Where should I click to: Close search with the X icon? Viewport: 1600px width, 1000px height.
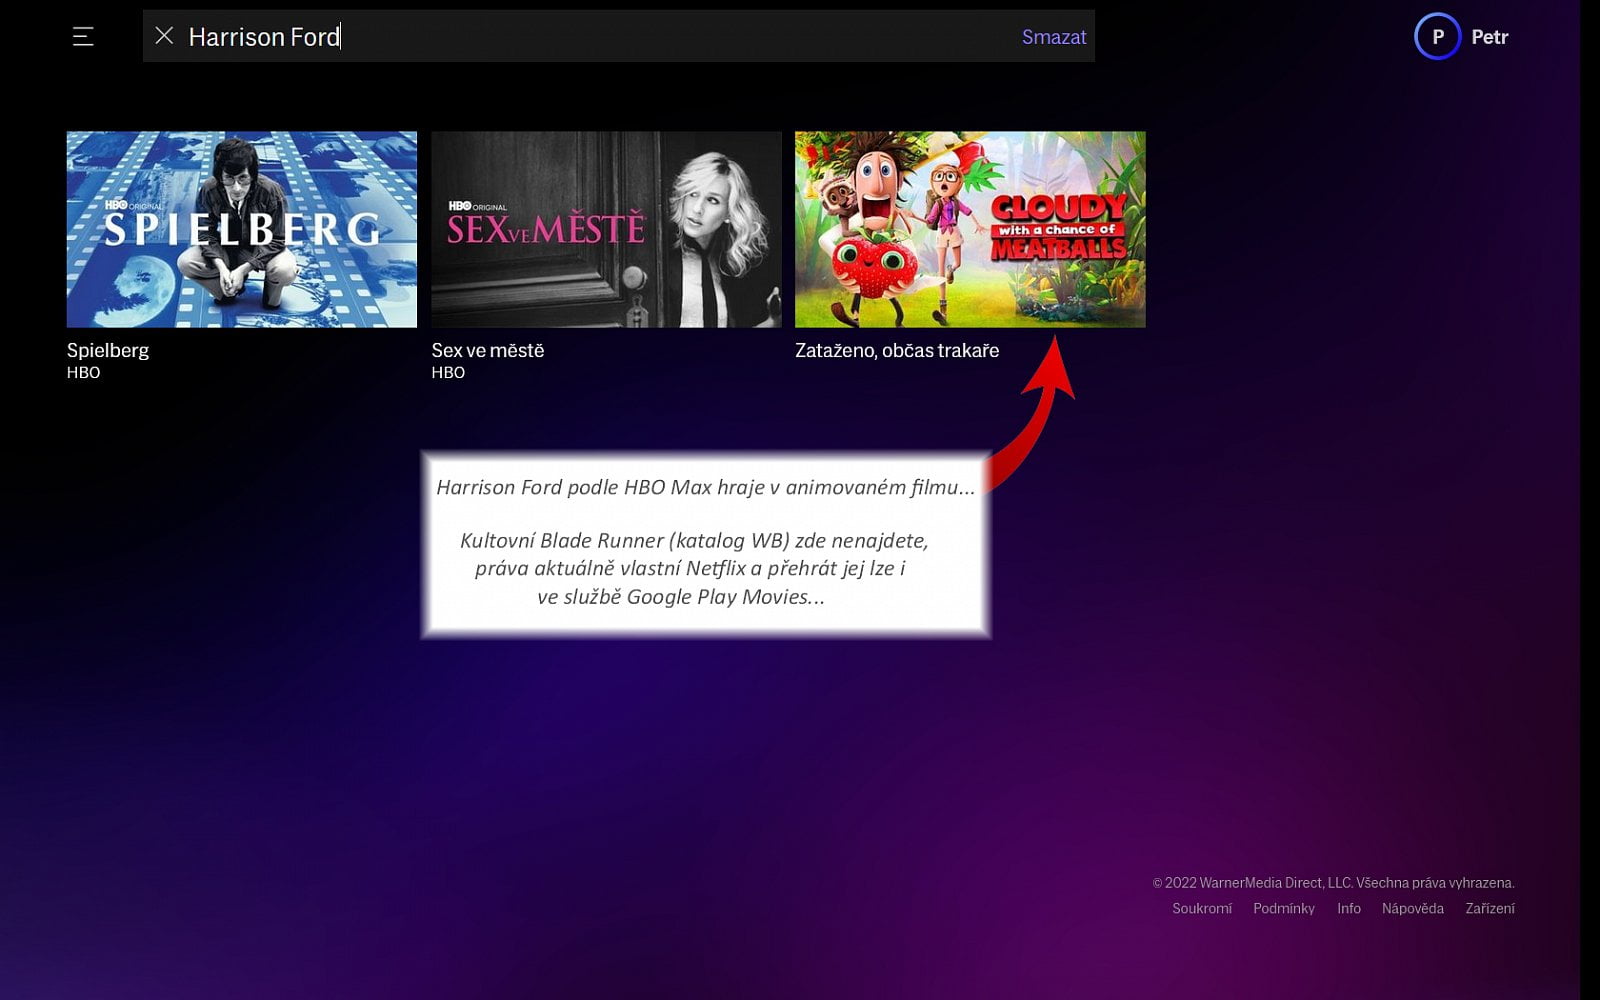[x=165, y=36]
